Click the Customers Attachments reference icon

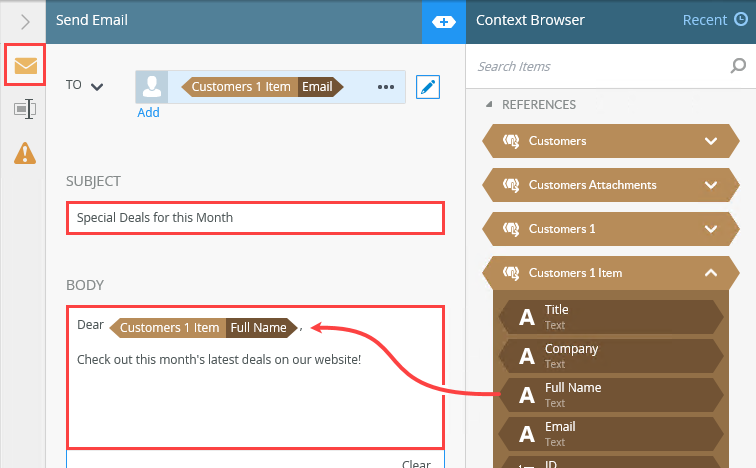511,185
